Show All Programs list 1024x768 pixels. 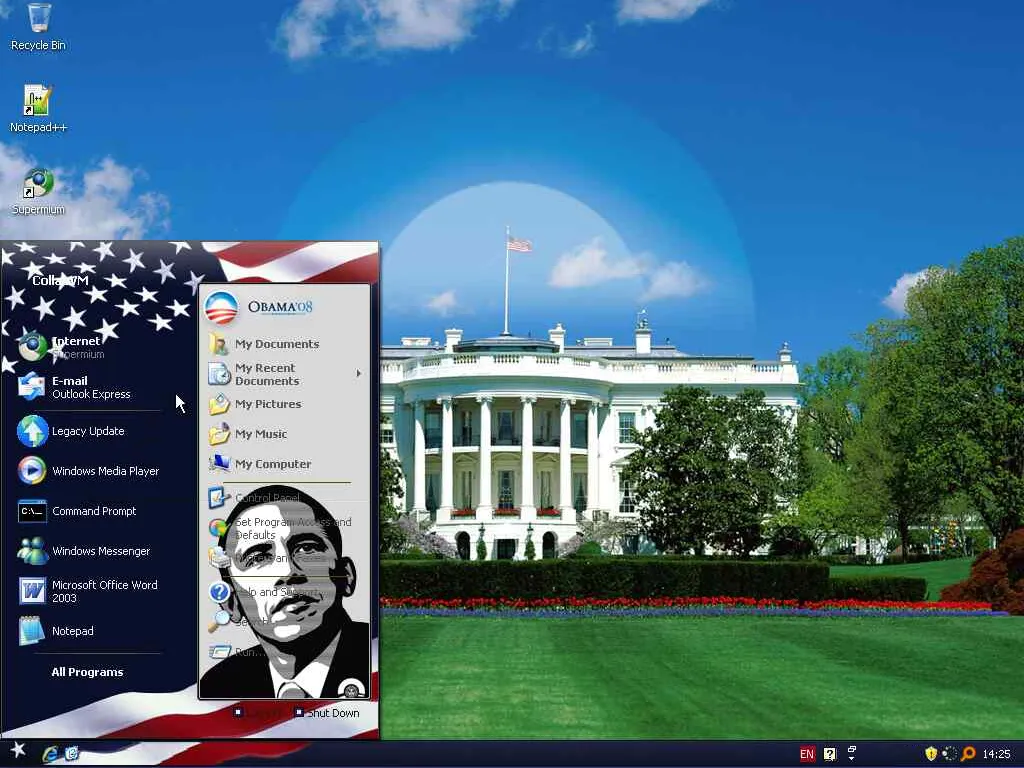tap(87, 672)
